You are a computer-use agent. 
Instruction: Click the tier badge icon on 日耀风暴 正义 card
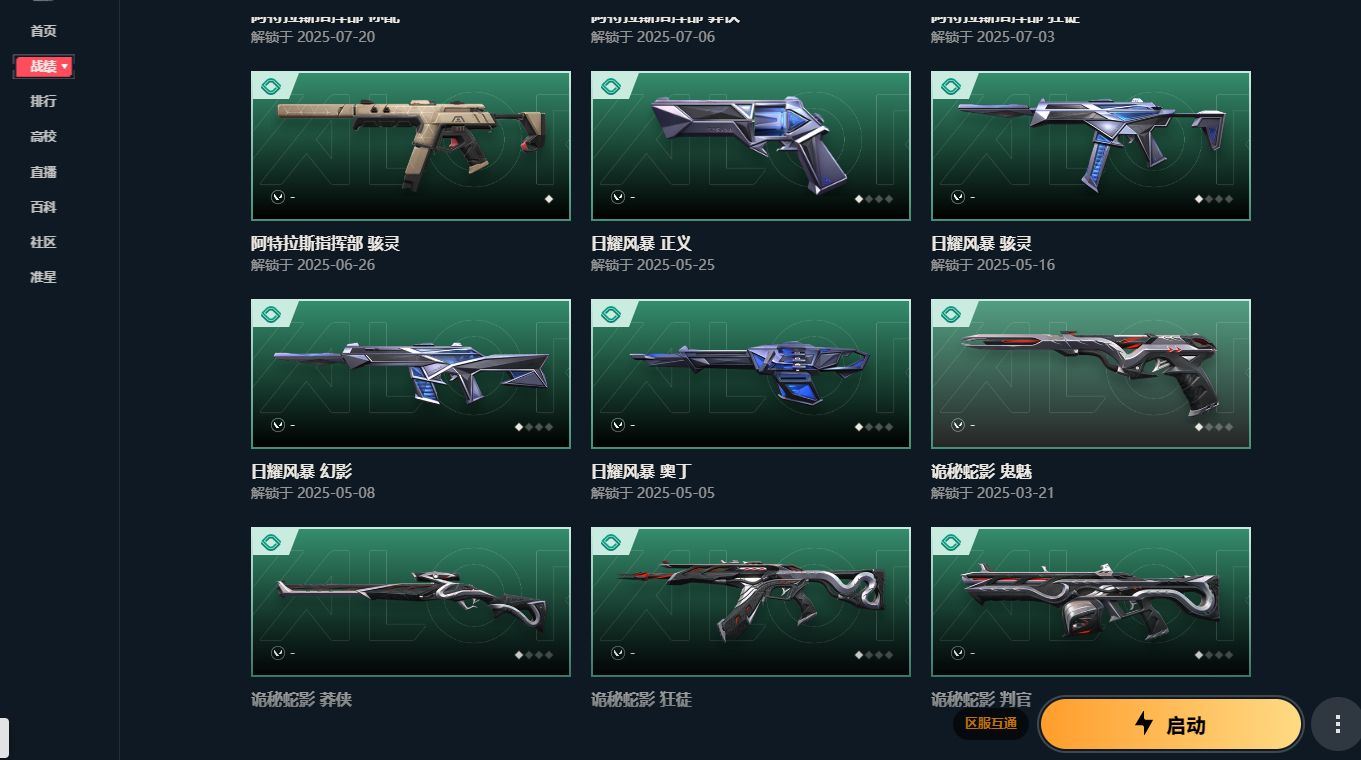pos(610,87)
